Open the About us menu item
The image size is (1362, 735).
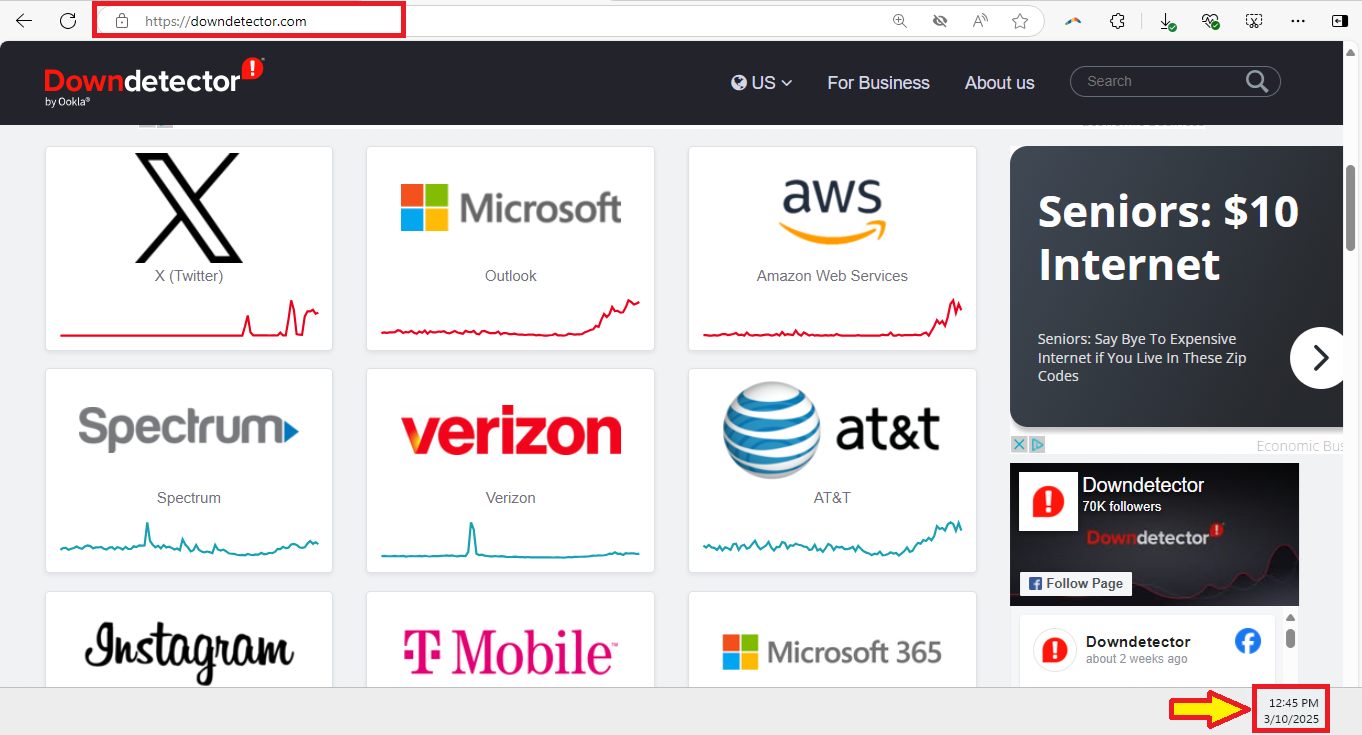pos(1000,83)
